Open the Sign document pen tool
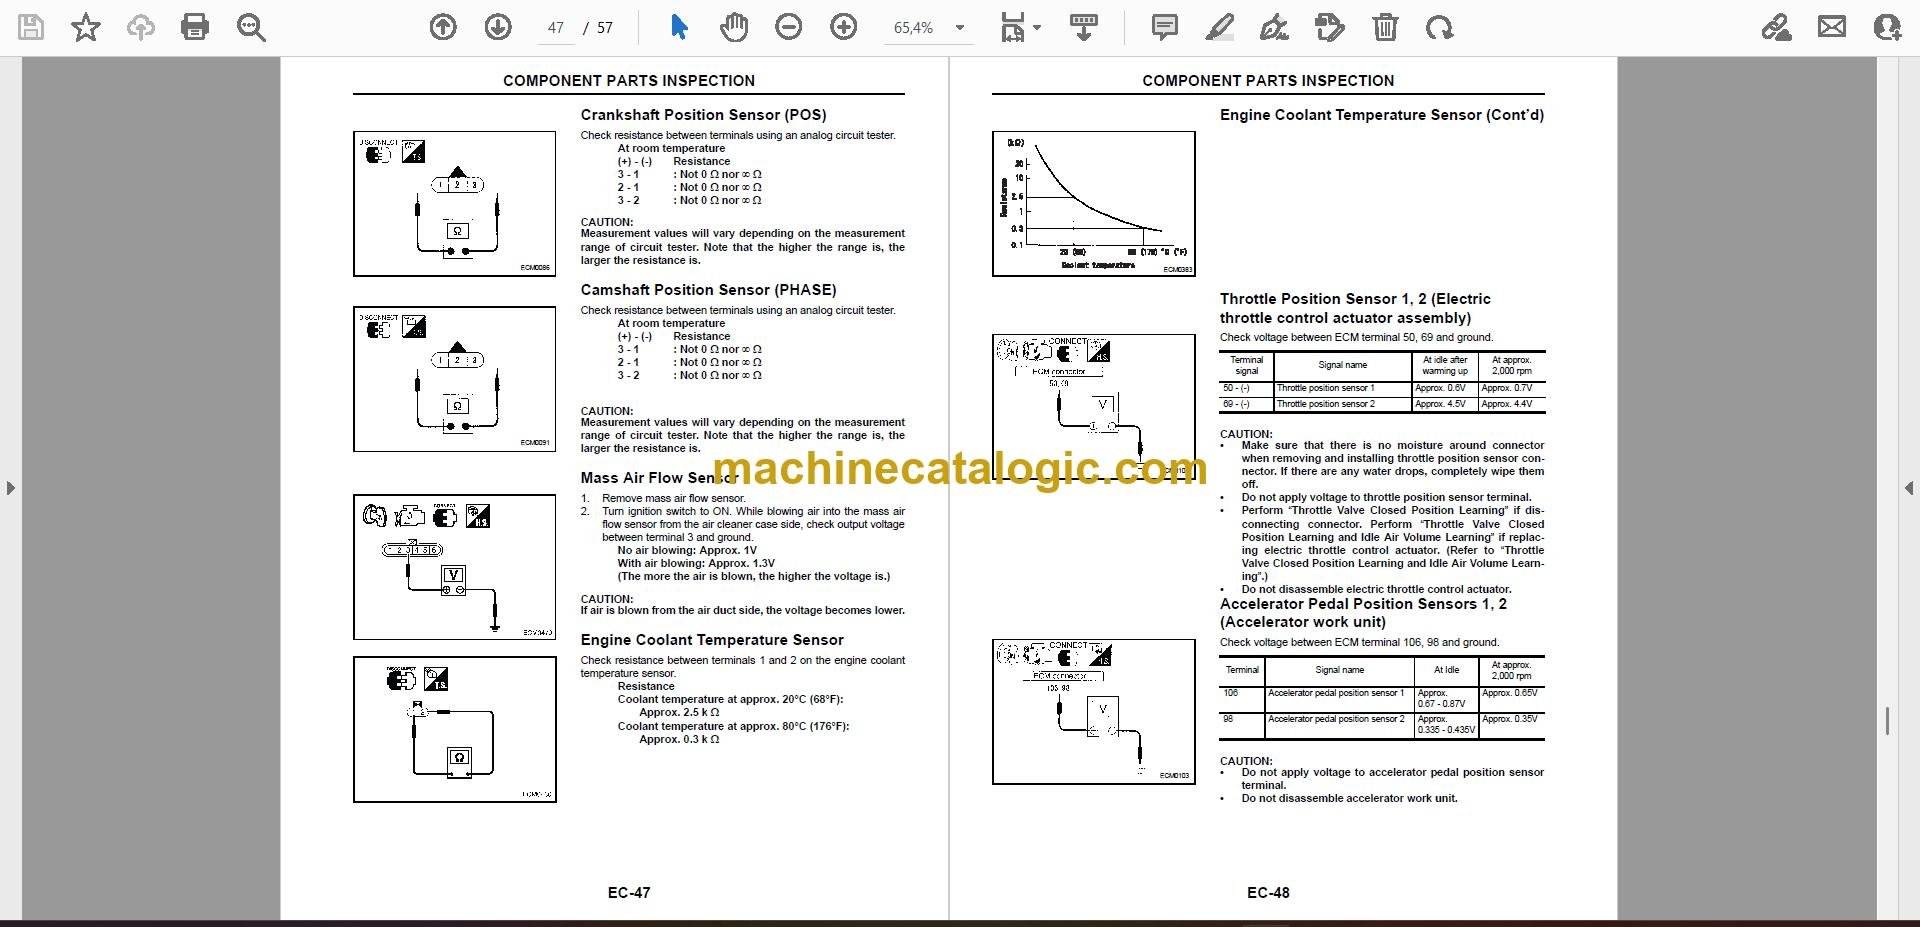 (1274, 27)
